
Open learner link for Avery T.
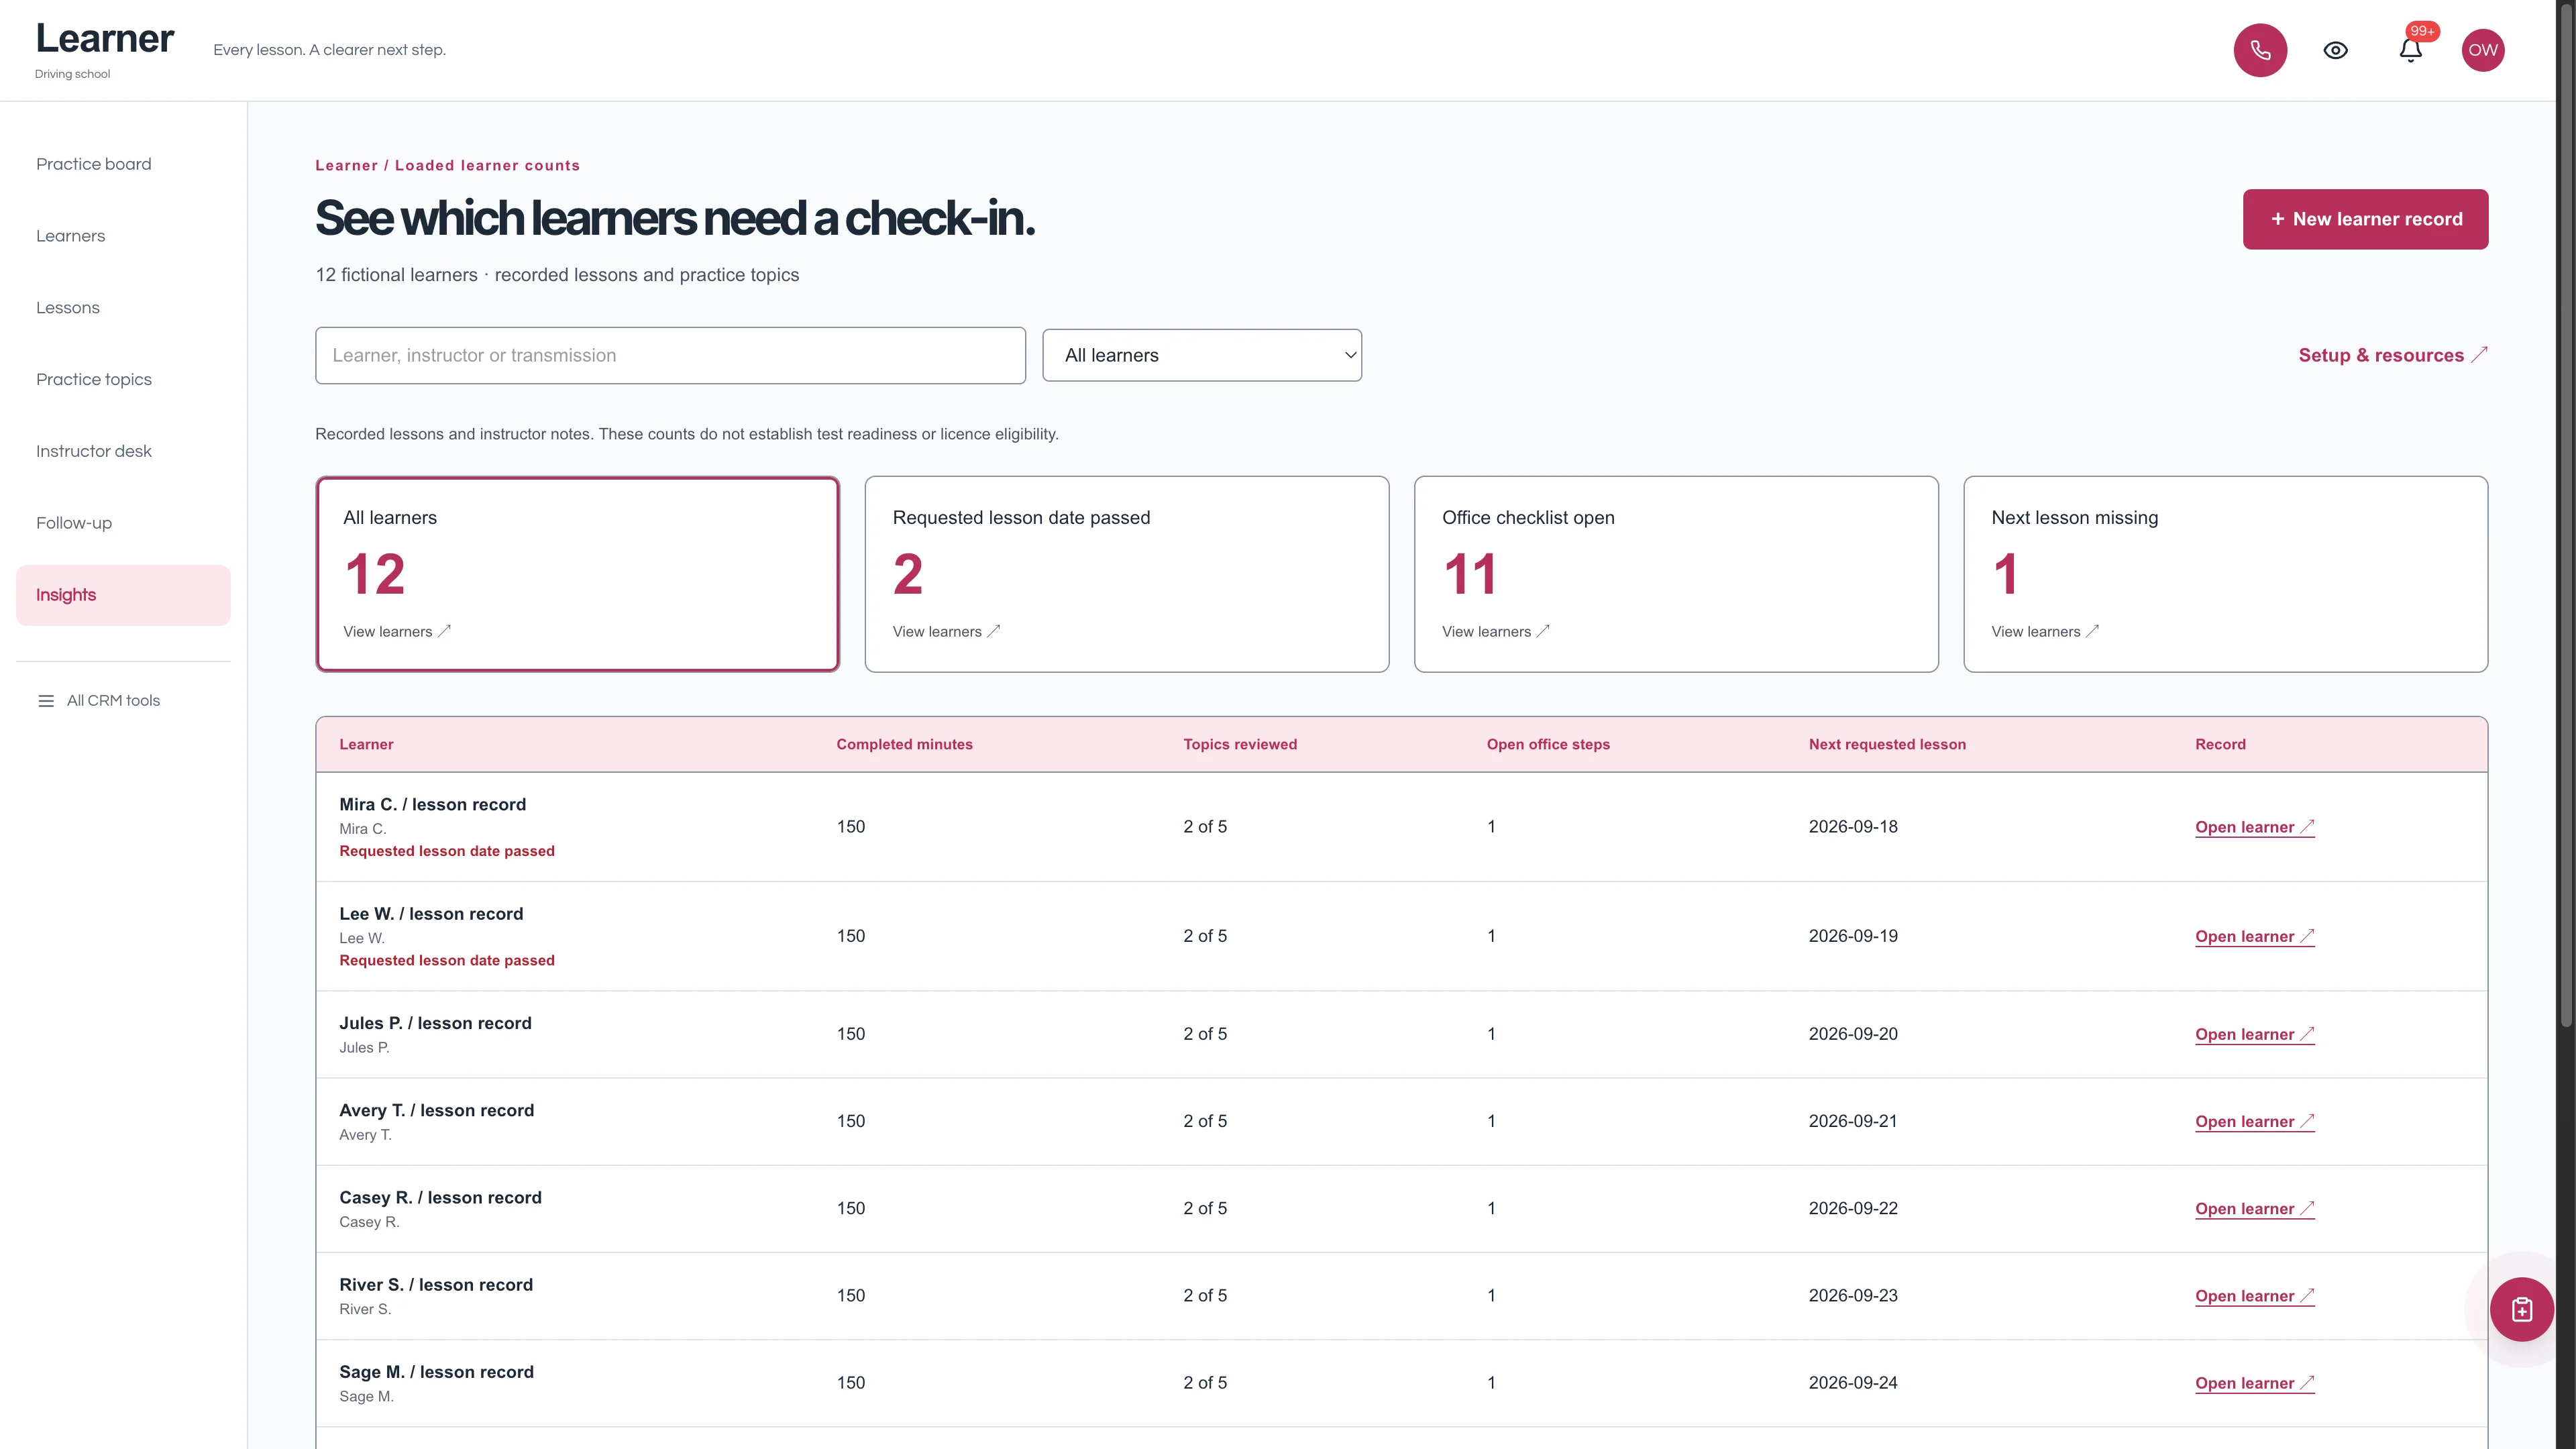[2255, 1121]
